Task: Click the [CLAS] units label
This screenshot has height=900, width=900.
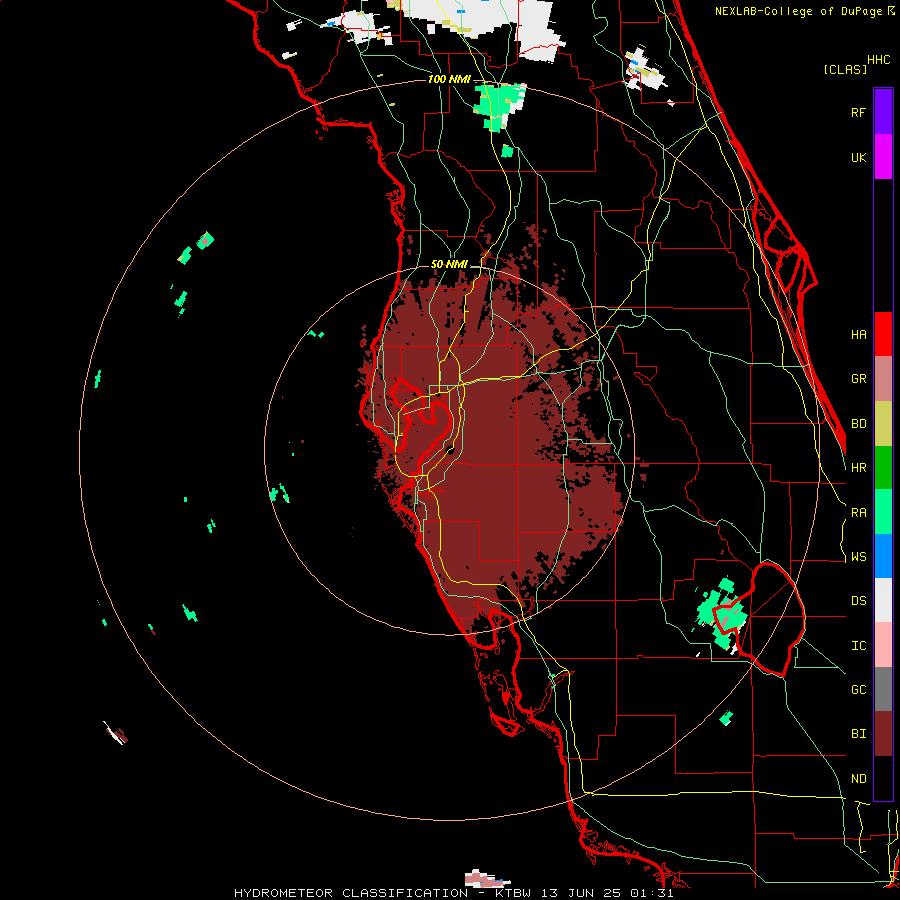Action: click(x=845, y=69)
